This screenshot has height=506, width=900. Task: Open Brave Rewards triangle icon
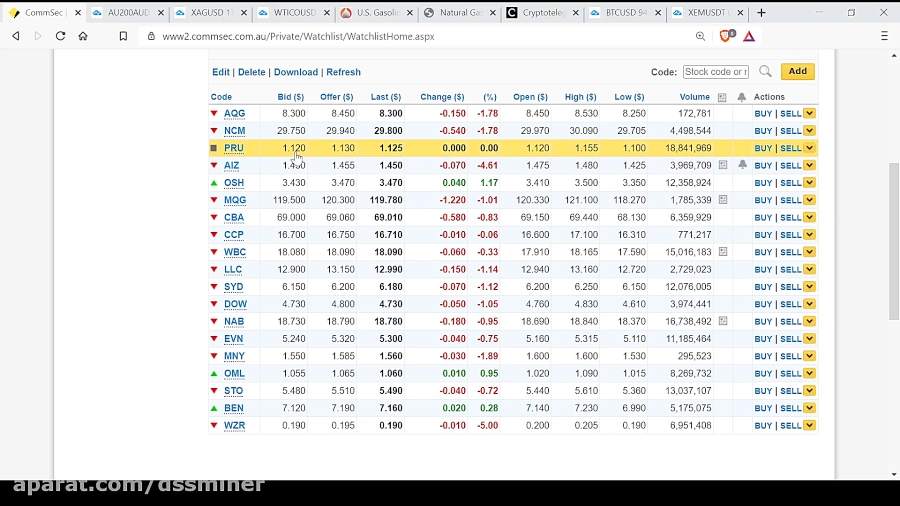click(x=749, y=36)
